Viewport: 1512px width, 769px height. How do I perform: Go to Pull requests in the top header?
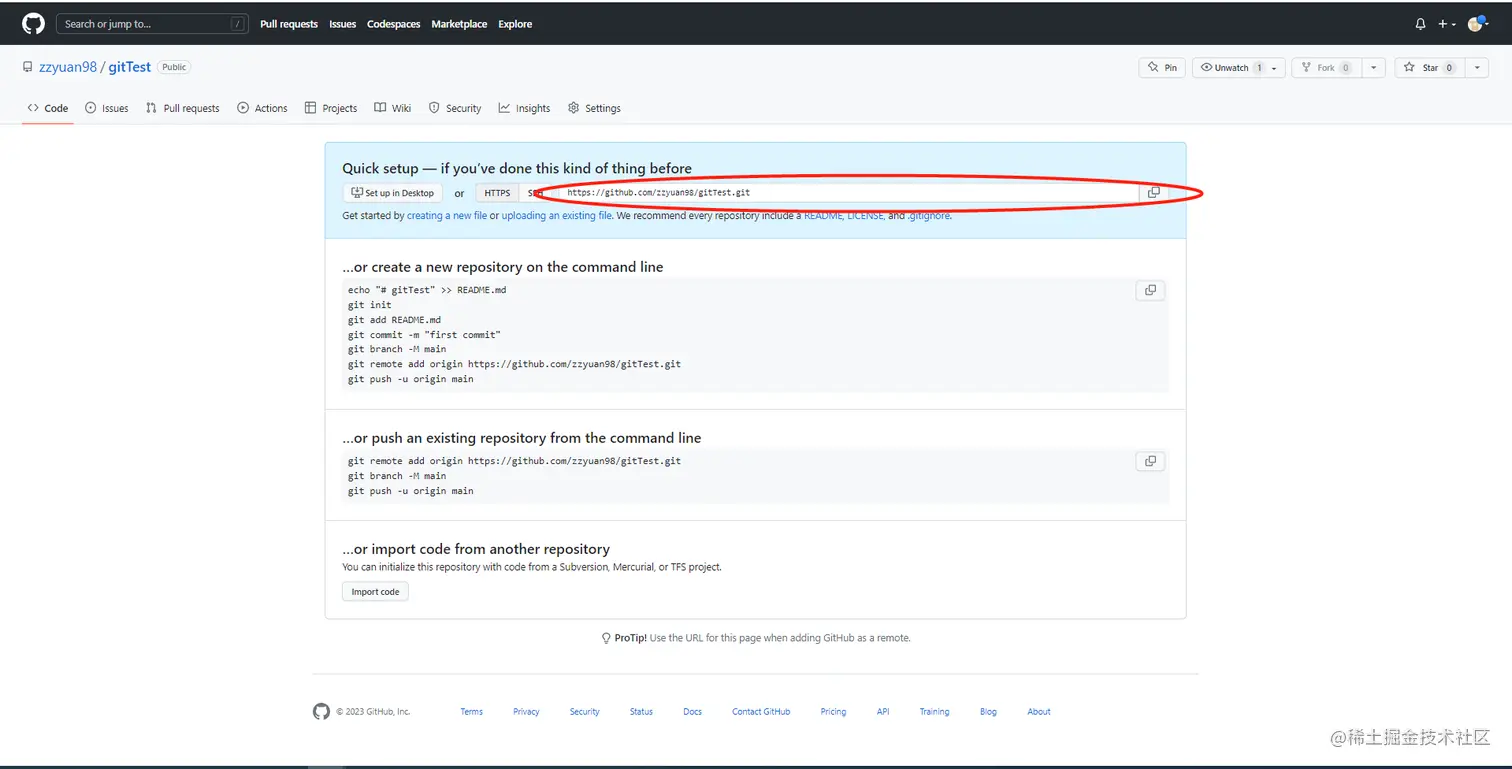click(x=289, y=24)
